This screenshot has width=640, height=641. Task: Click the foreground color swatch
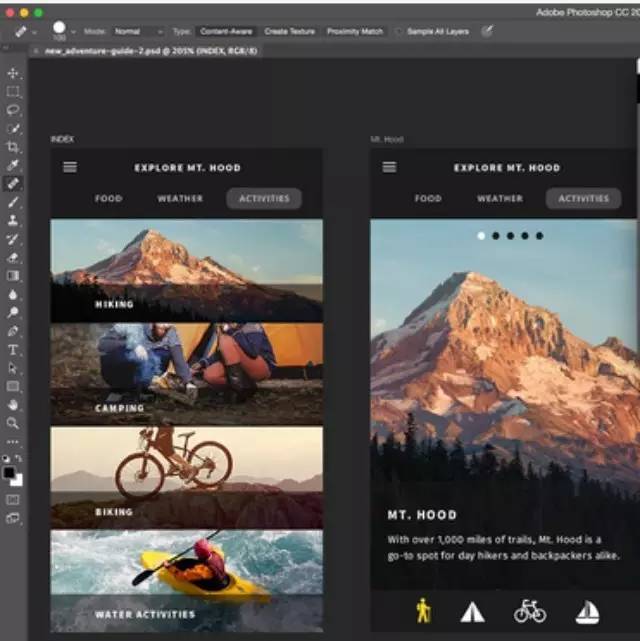(x=10, y=472)
